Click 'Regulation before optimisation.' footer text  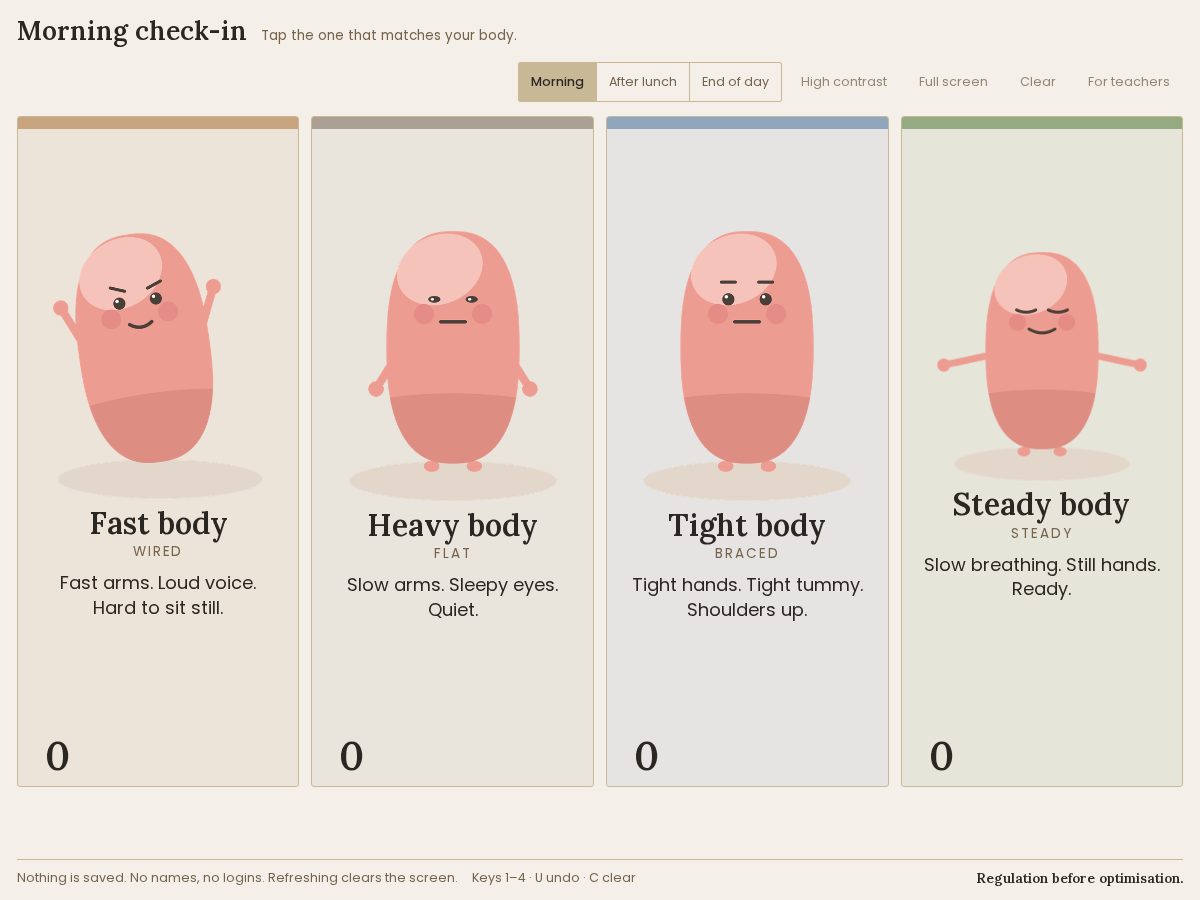(1080, 878)
